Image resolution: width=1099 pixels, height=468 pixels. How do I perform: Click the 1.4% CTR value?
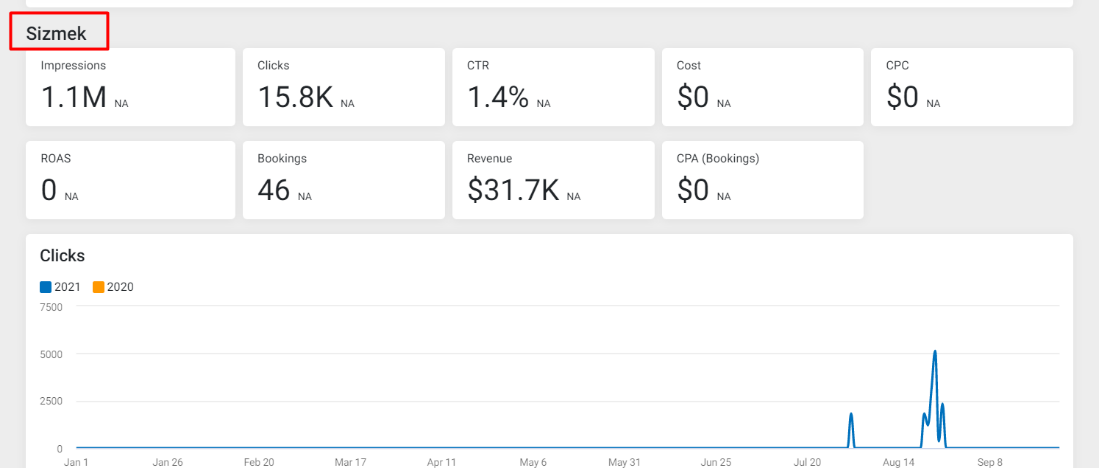(498, 97)
